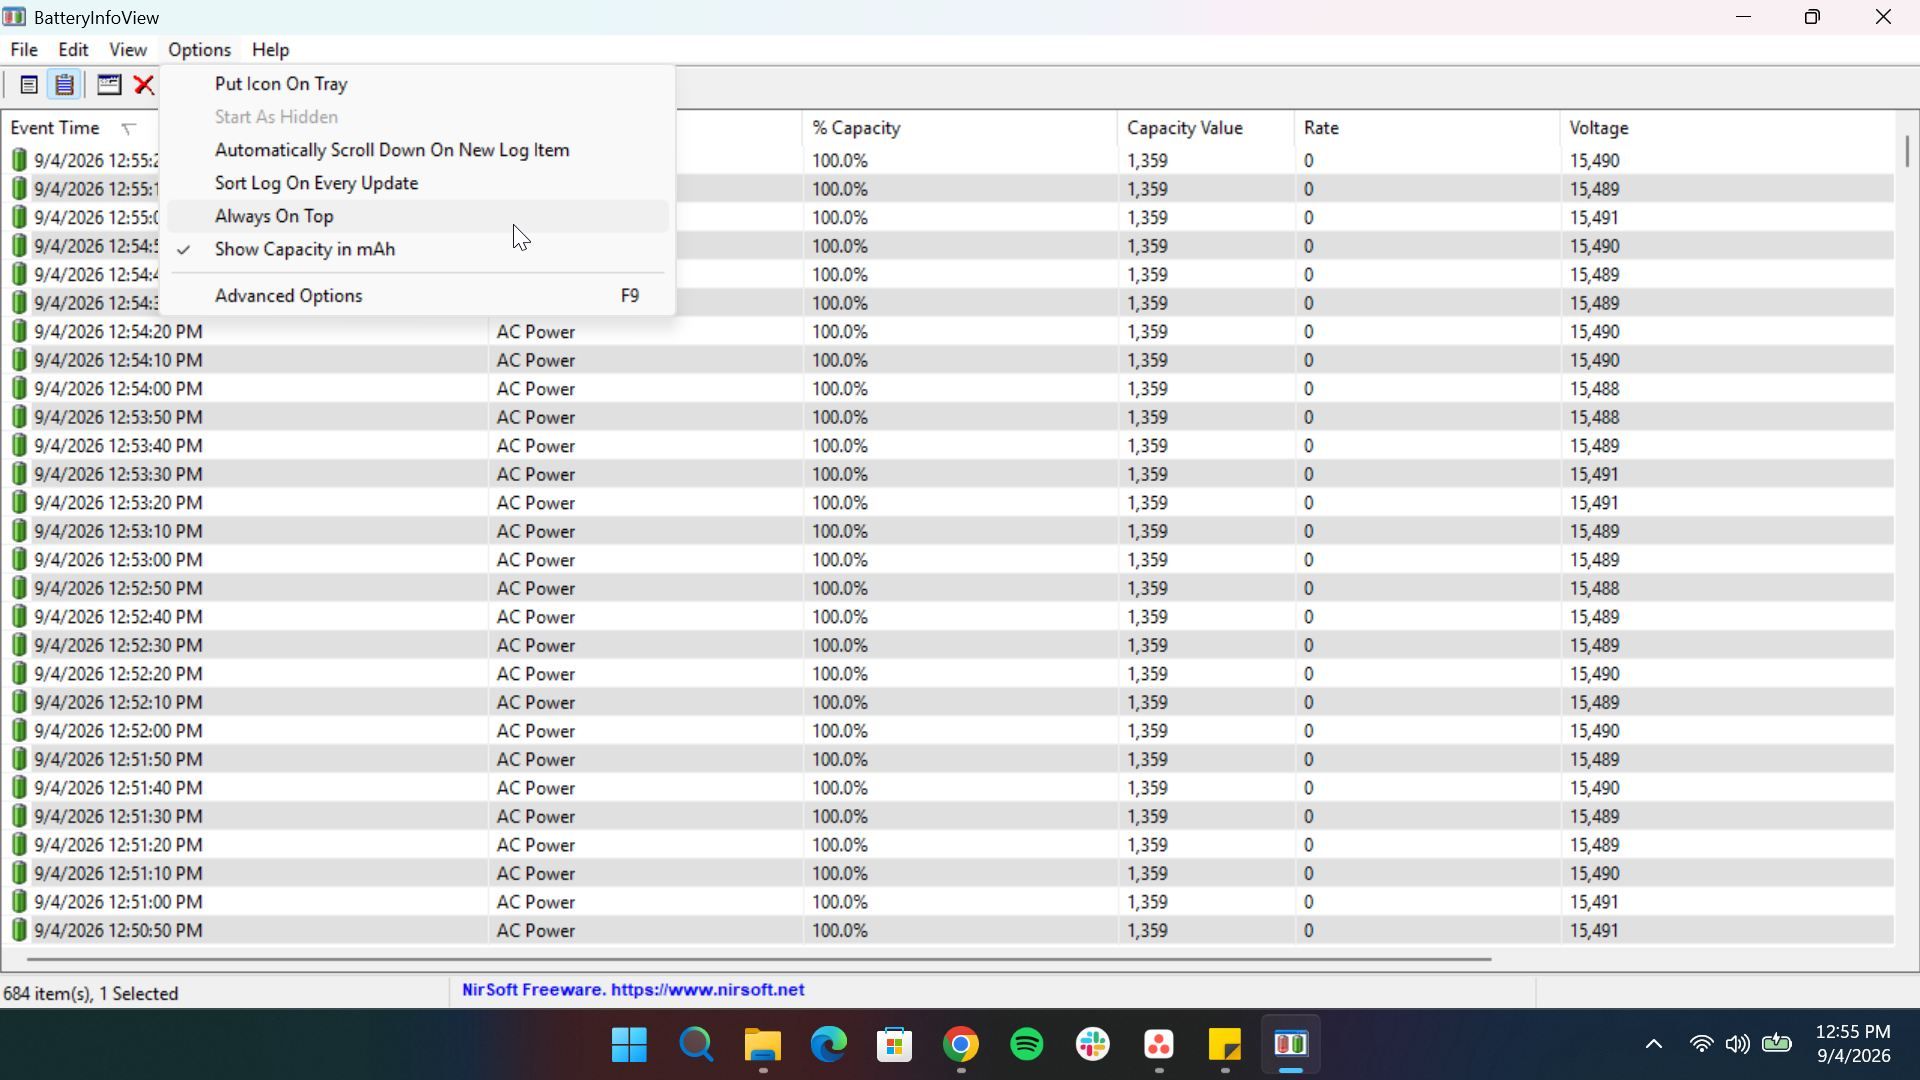Toggle Sort Log On Every Update

pos(417,183)
